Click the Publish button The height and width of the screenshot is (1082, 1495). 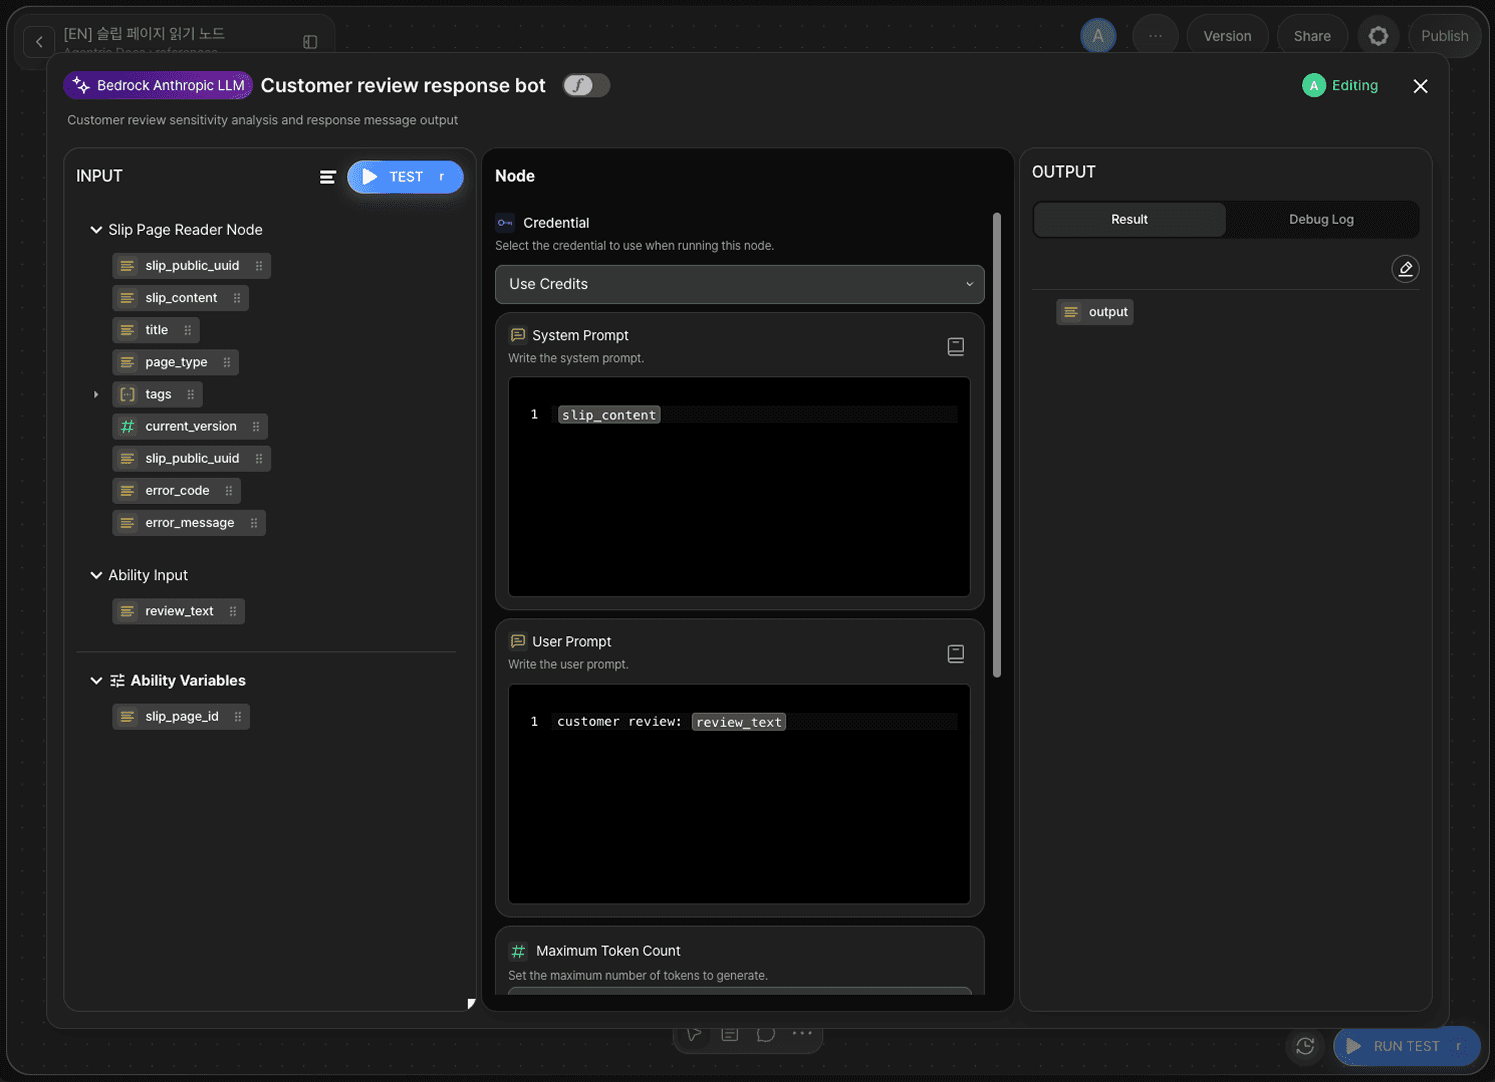coord(1444,36)
